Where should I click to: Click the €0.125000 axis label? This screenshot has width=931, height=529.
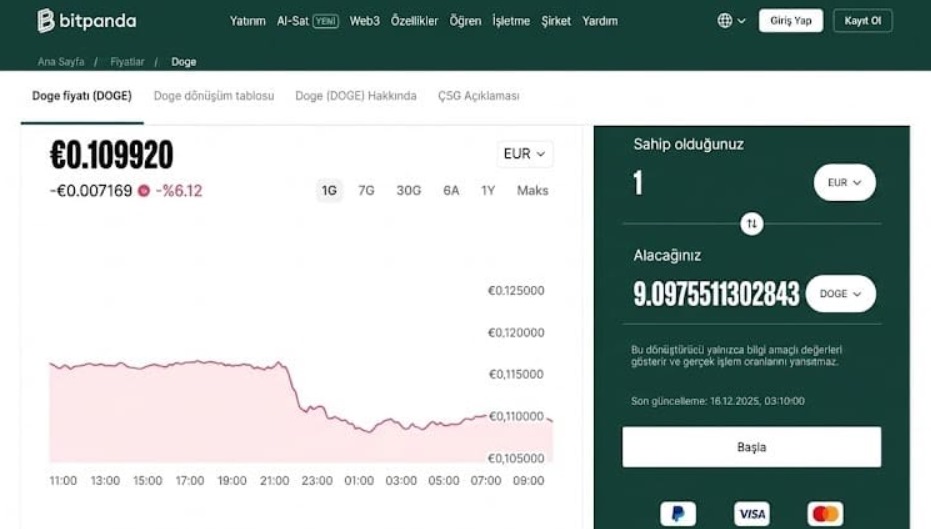tap(516, 290)
